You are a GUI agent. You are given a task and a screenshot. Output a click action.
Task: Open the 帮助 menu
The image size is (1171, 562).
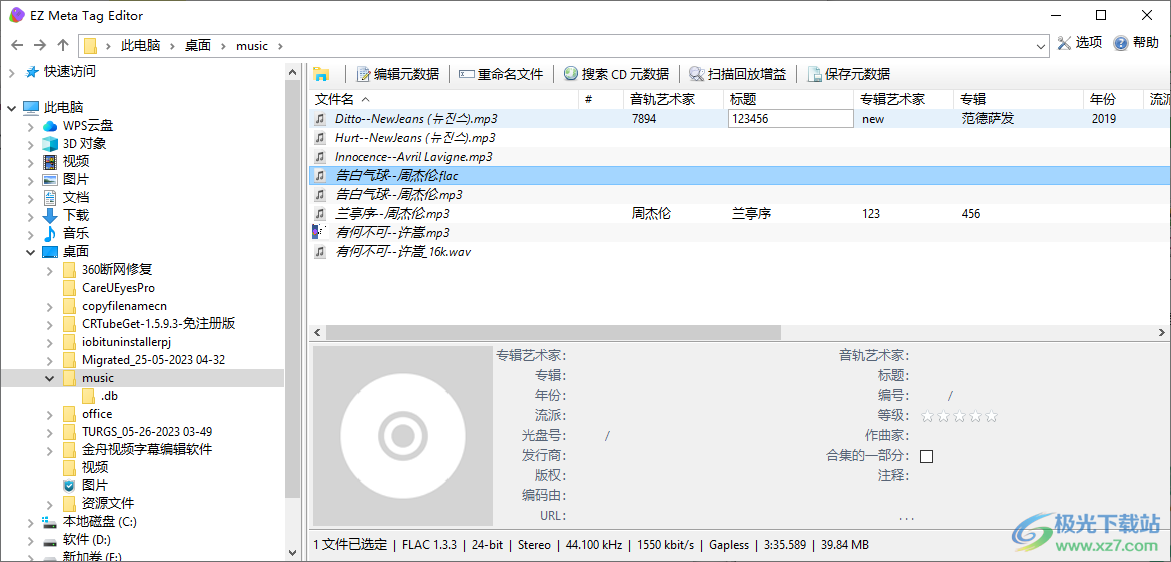click(1137, 43)
